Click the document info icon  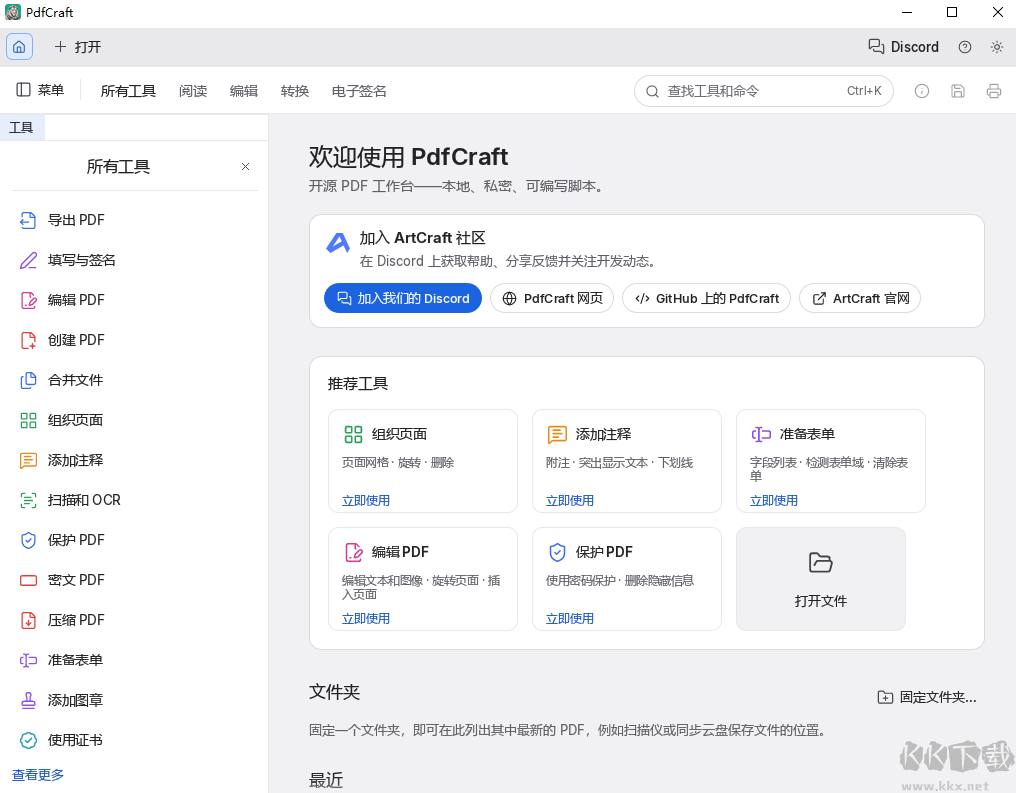921,91
